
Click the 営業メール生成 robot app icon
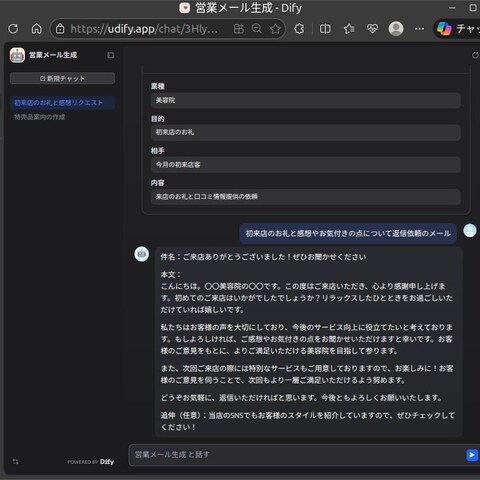point(17,55)
